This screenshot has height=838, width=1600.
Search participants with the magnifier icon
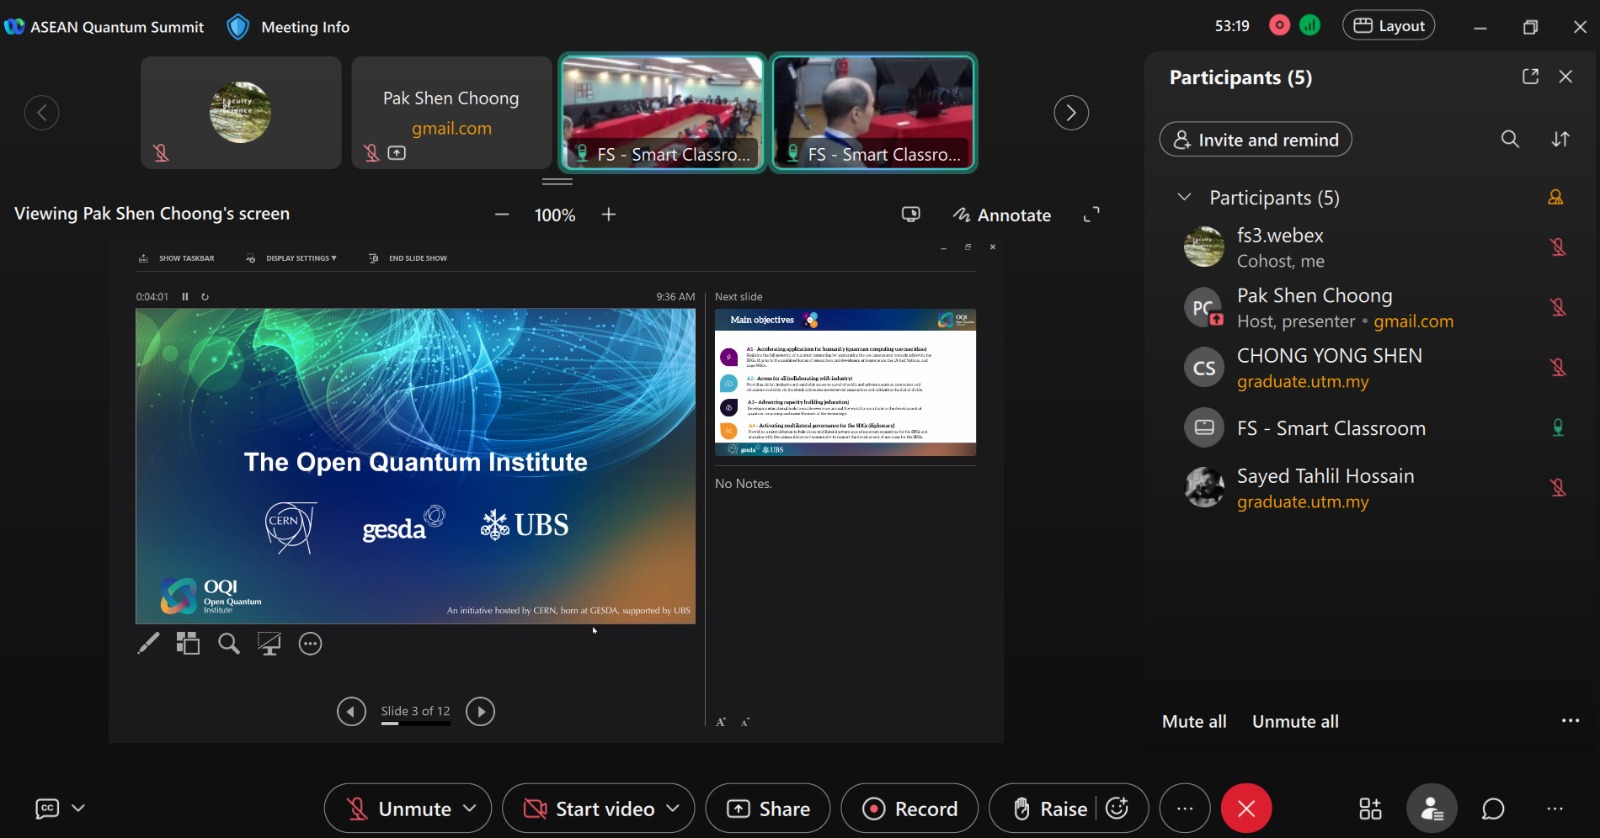tap(1510, 139)
